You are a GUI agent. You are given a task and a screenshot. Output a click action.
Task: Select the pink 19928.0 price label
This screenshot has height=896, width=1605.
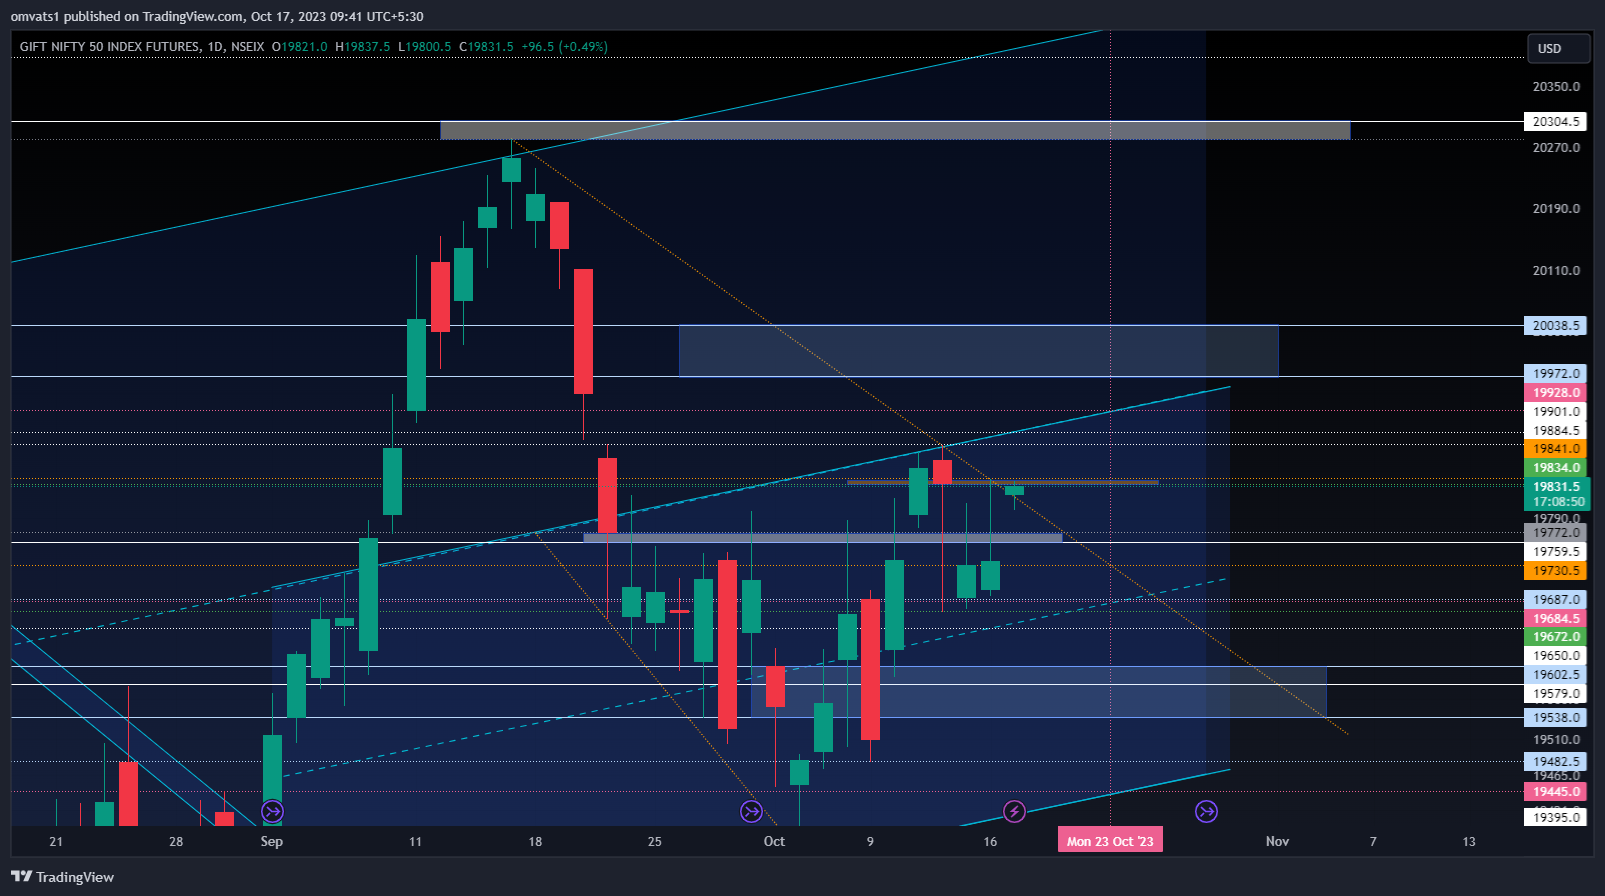tap(1556, 393)
